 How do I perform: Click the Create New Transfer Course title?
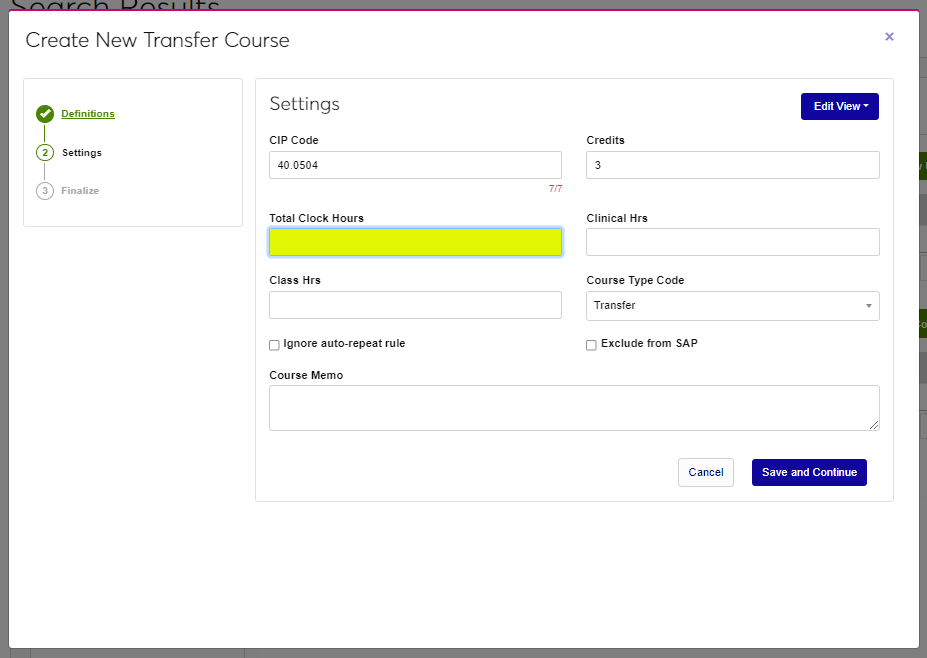tap(157, 40)
